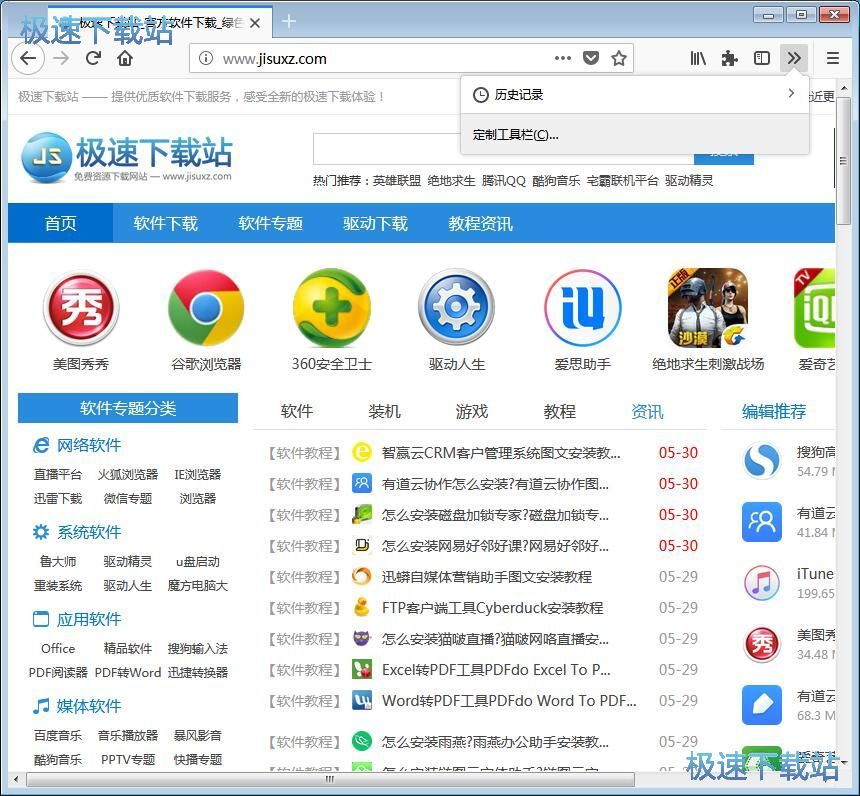This screenshot has width=860, height=796.
Task: Click the 搜狗输入法 link
Action: [x=197, y=648]
